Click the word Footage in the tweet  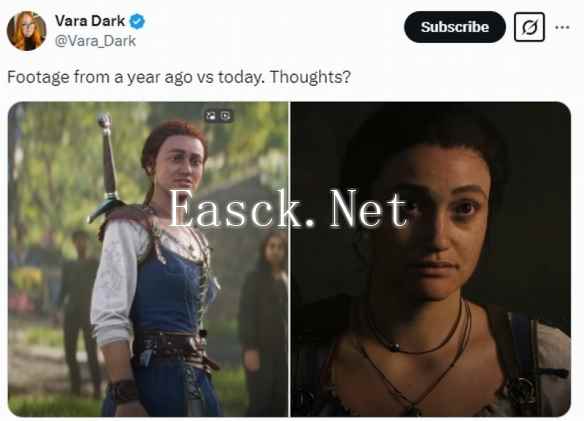pos(39,77)
